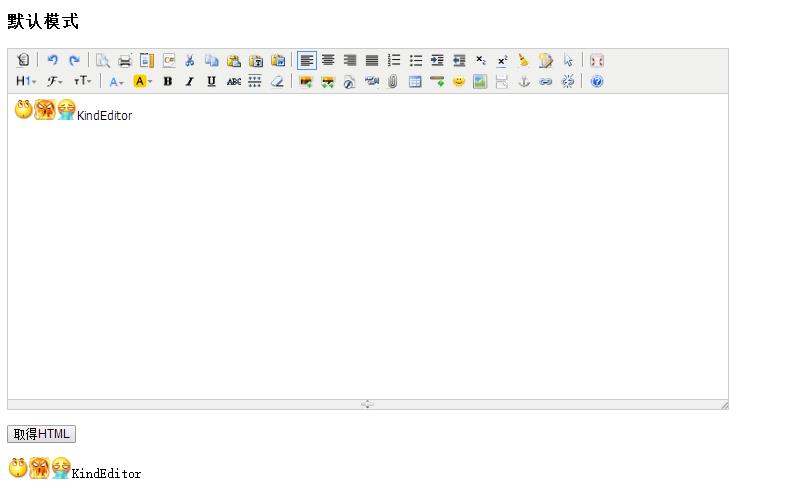
Task: Insert a page break
Action: (x=502, y=81)
